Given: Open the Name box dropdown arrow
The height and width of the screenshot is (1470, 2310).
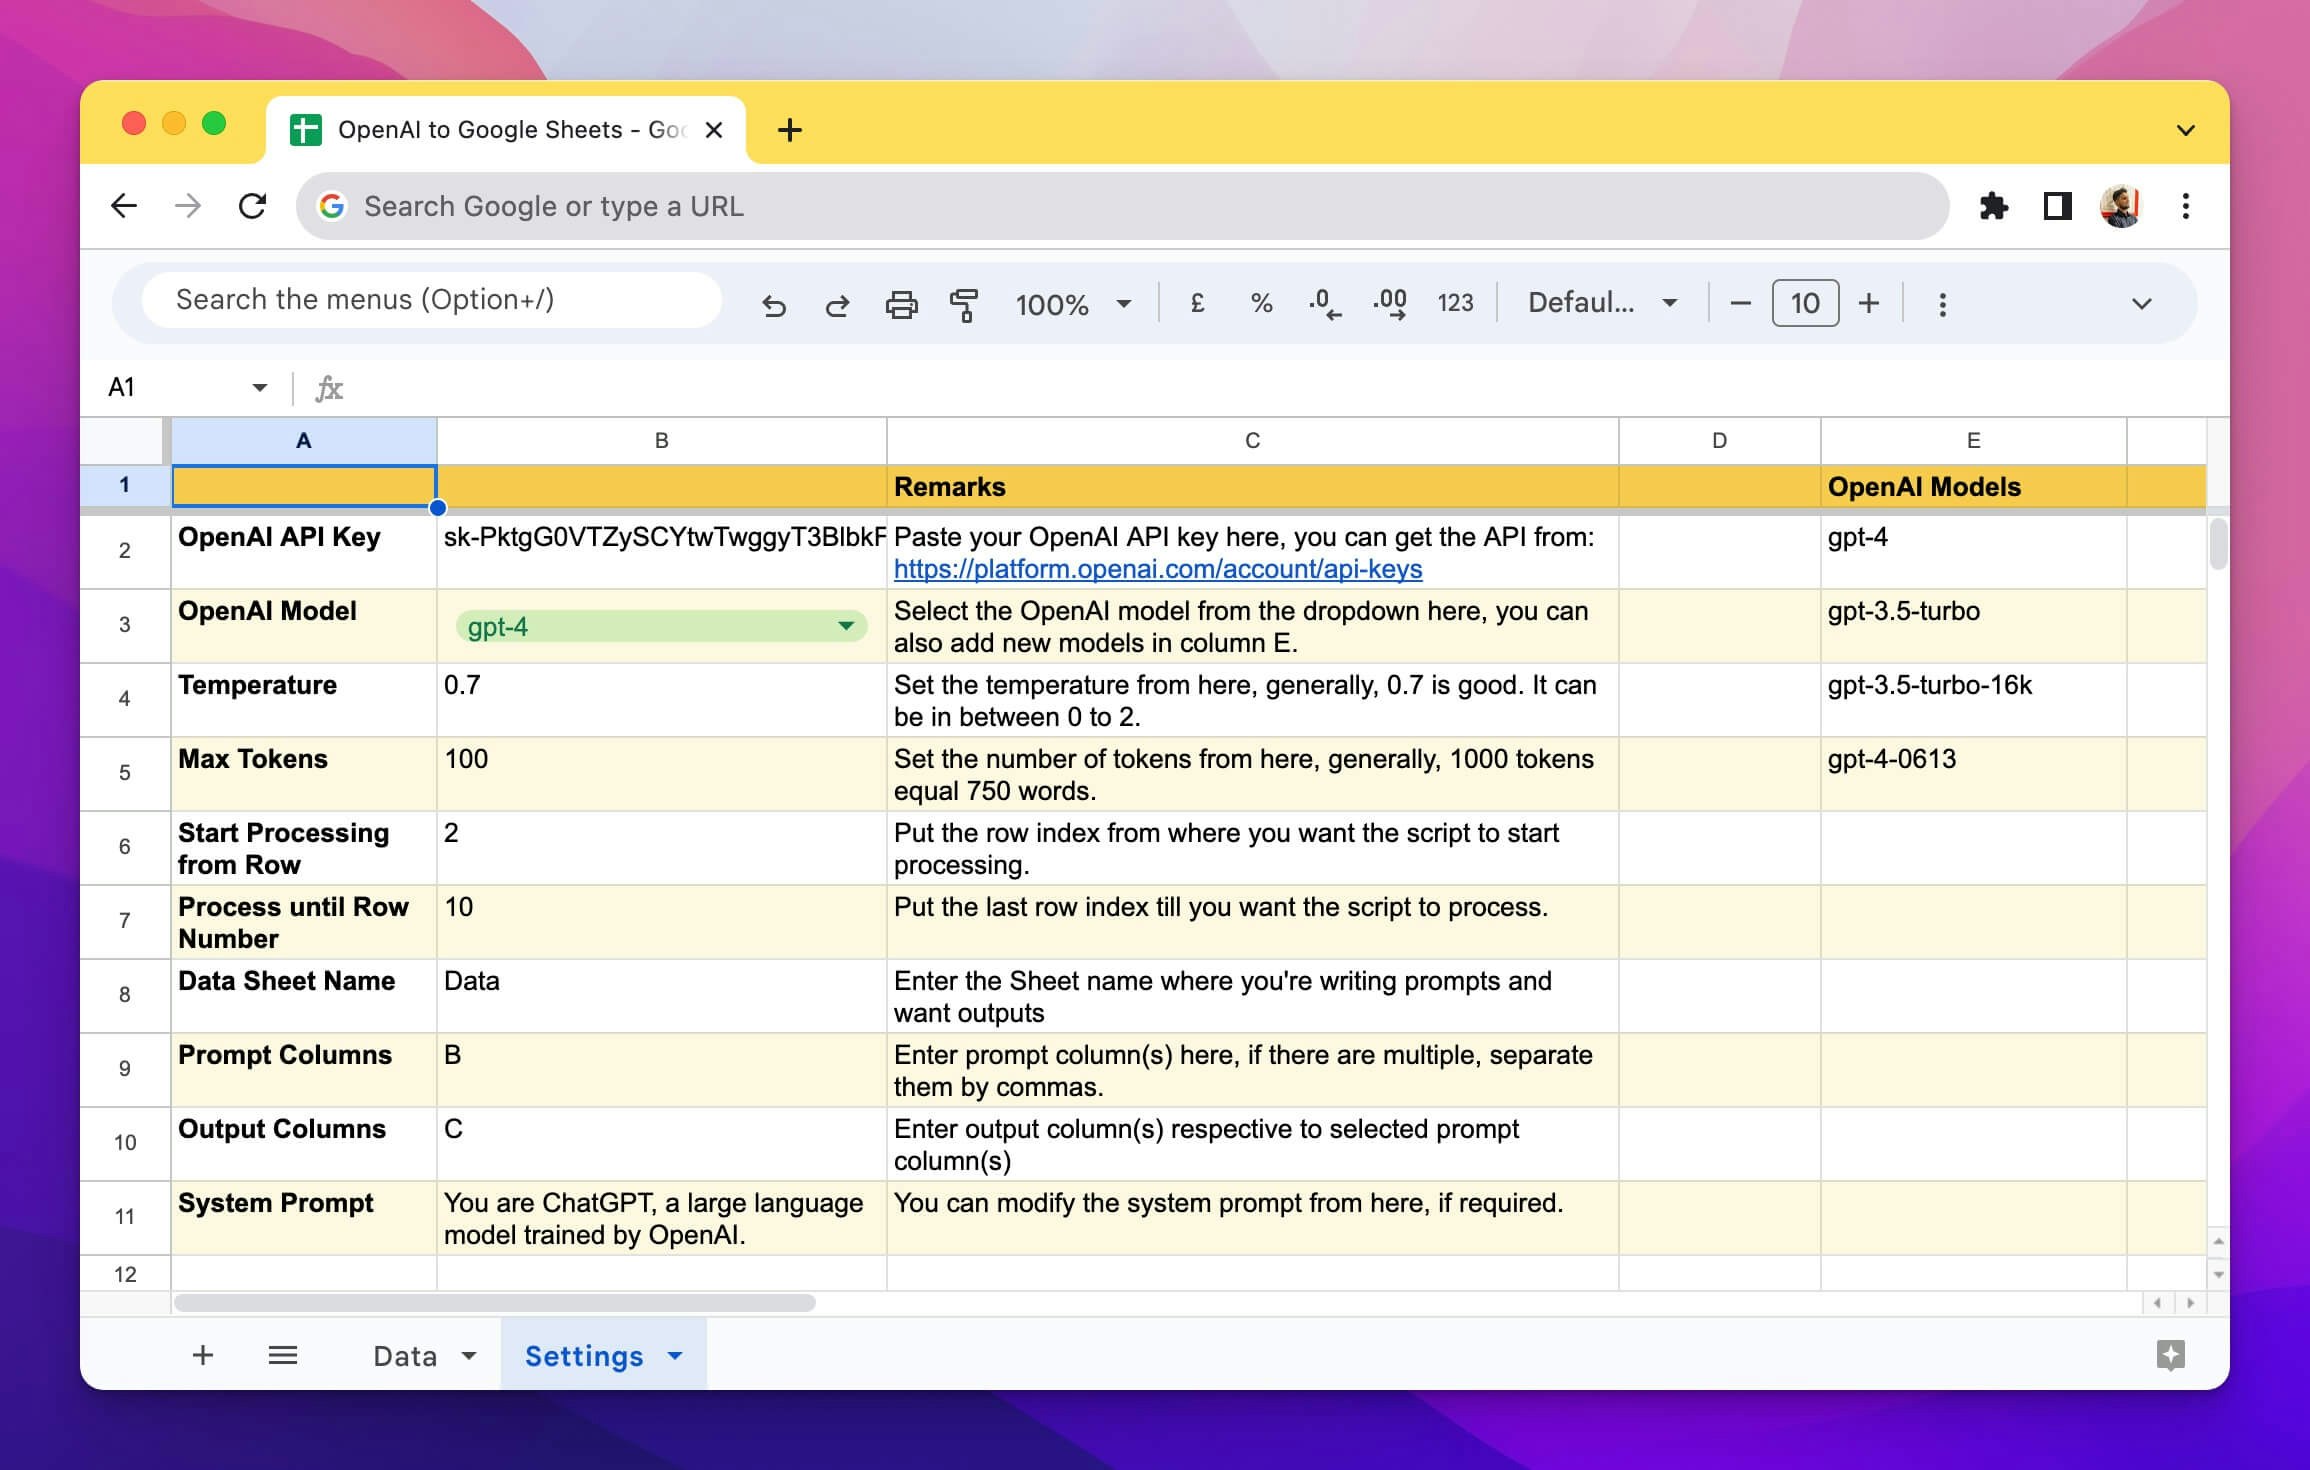Looking at the screenshot, I should 260,388.
